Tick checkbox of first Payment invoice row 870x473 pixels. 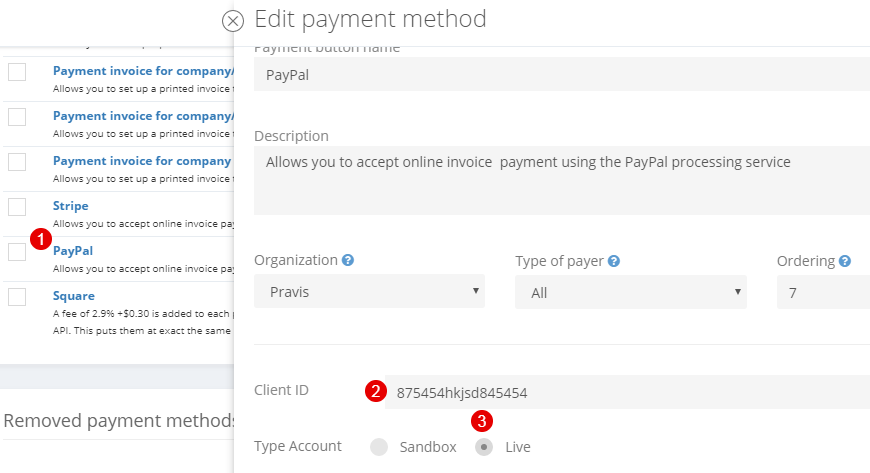[17, 72]
